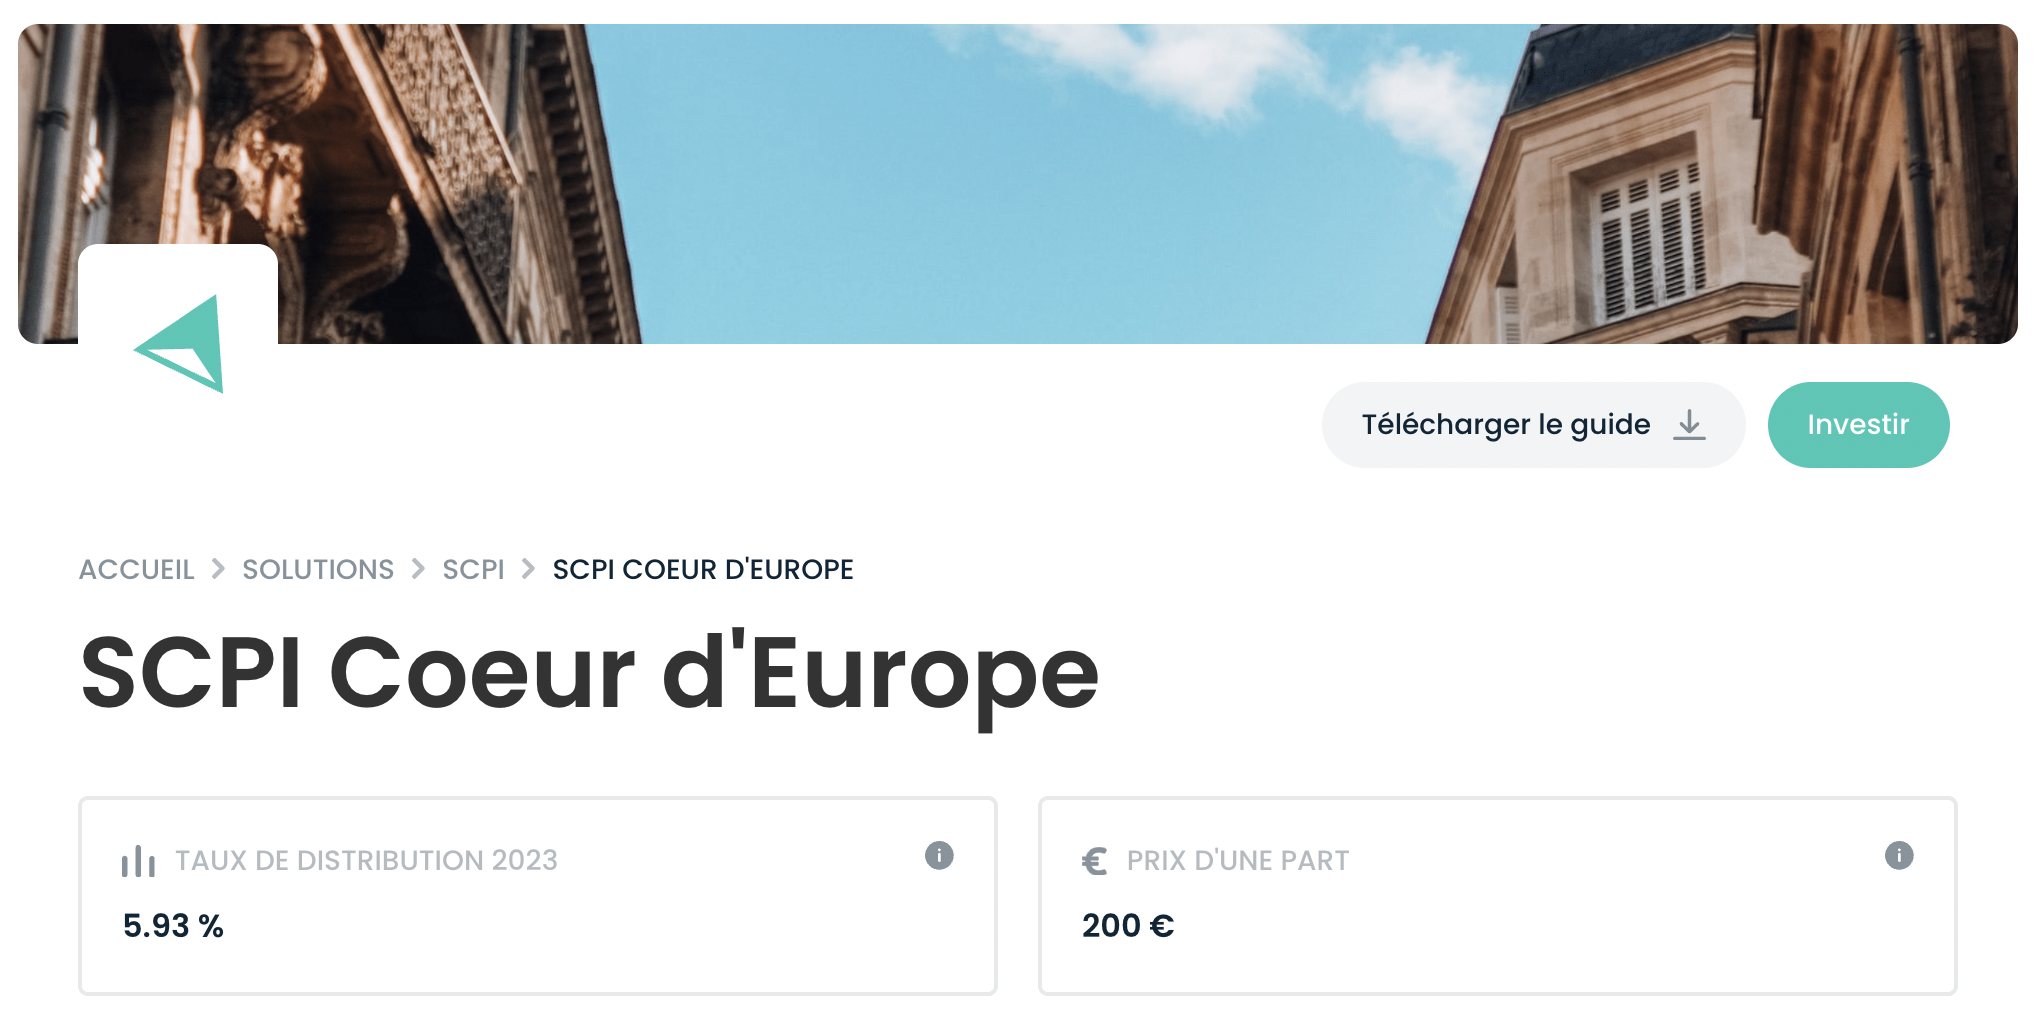Open info tooltip for Taux de distribution
The height and width of the screenshot is (1010, 2038).
939,855
